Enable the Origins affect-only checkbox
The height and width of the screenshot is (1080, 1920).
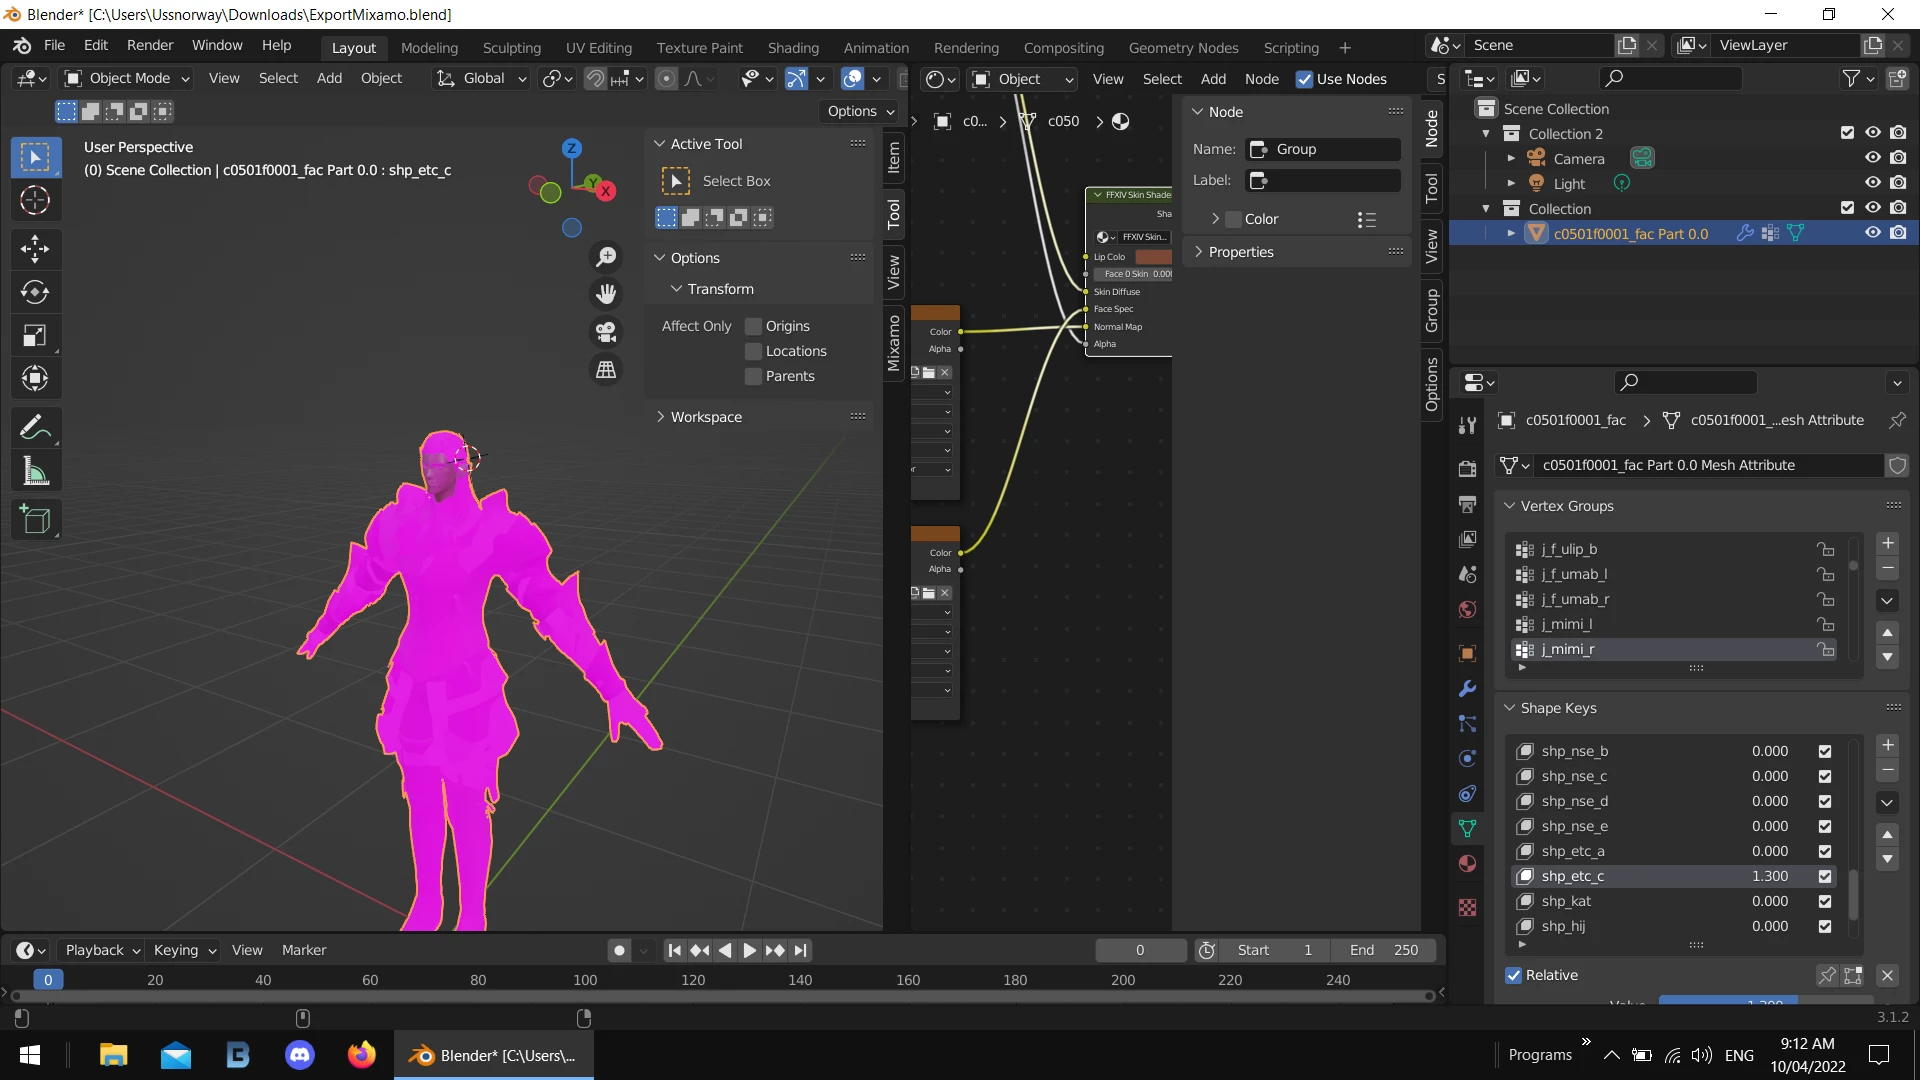point(754,326)
